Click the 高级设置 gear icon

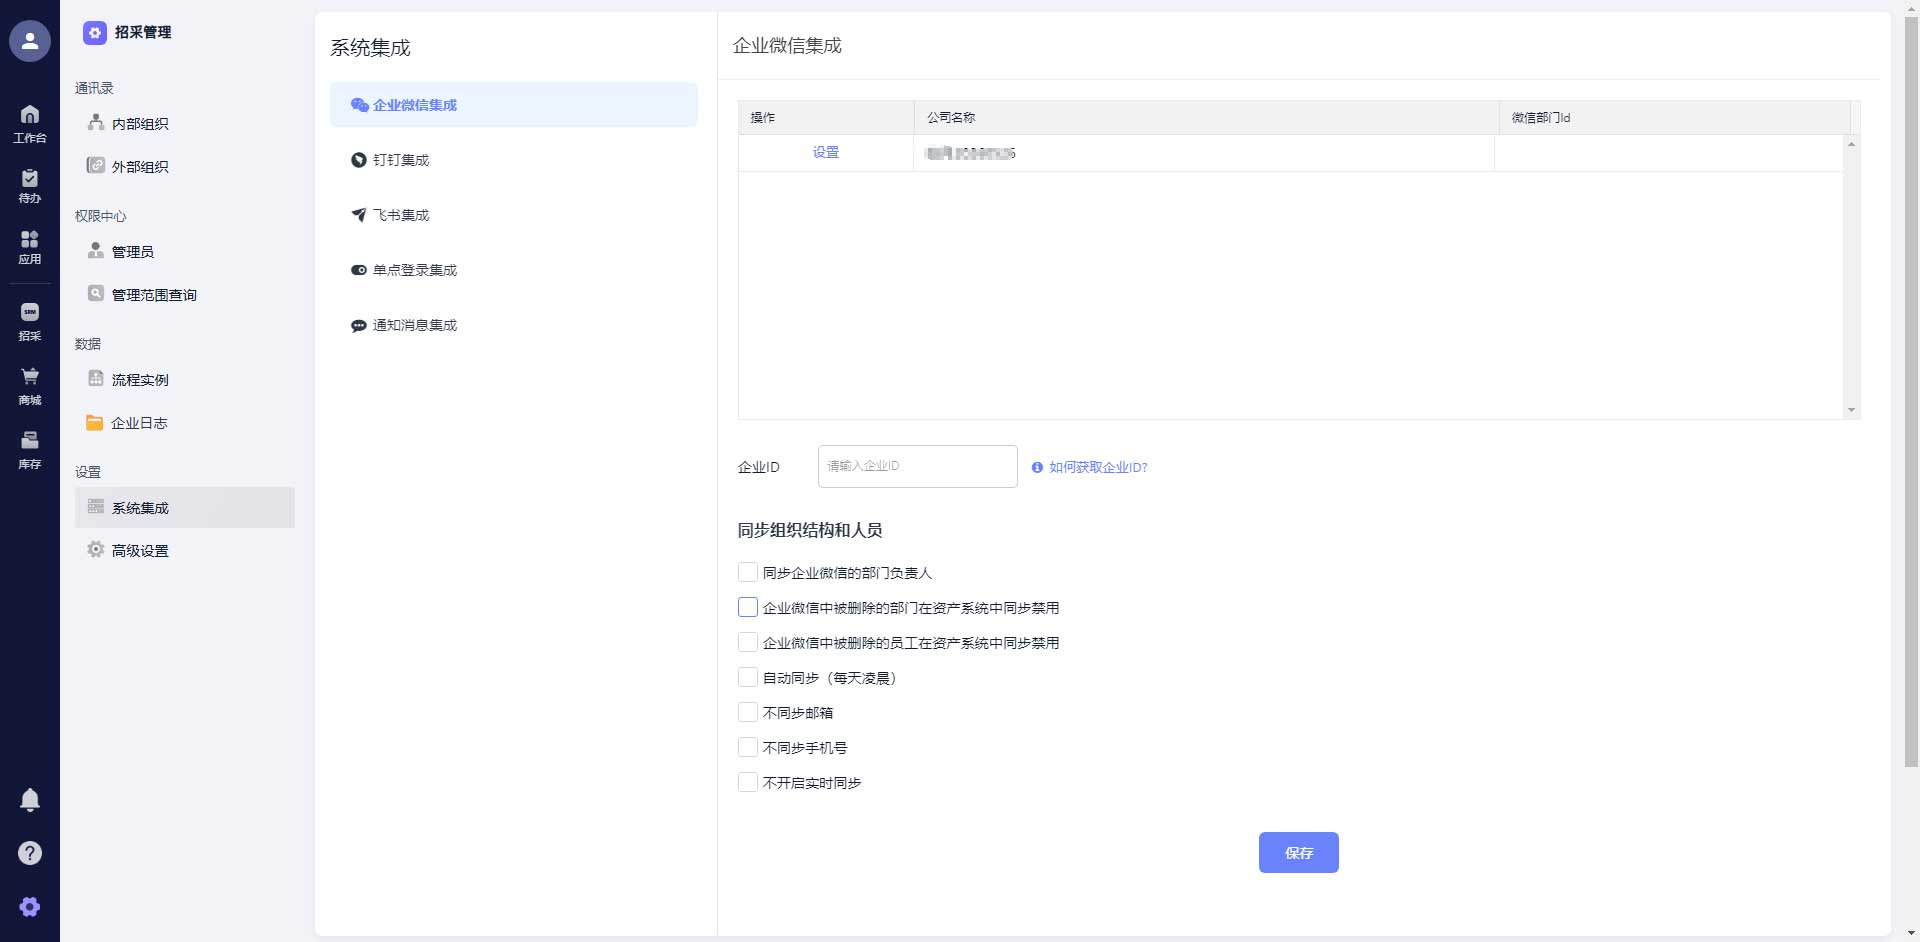pos(96,549)
